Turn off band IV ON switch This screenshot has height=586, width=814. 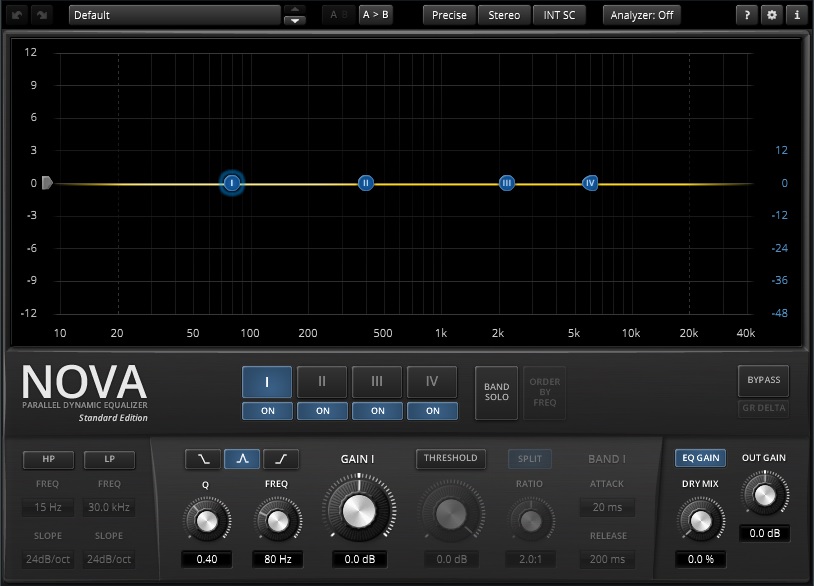point(432,411)
